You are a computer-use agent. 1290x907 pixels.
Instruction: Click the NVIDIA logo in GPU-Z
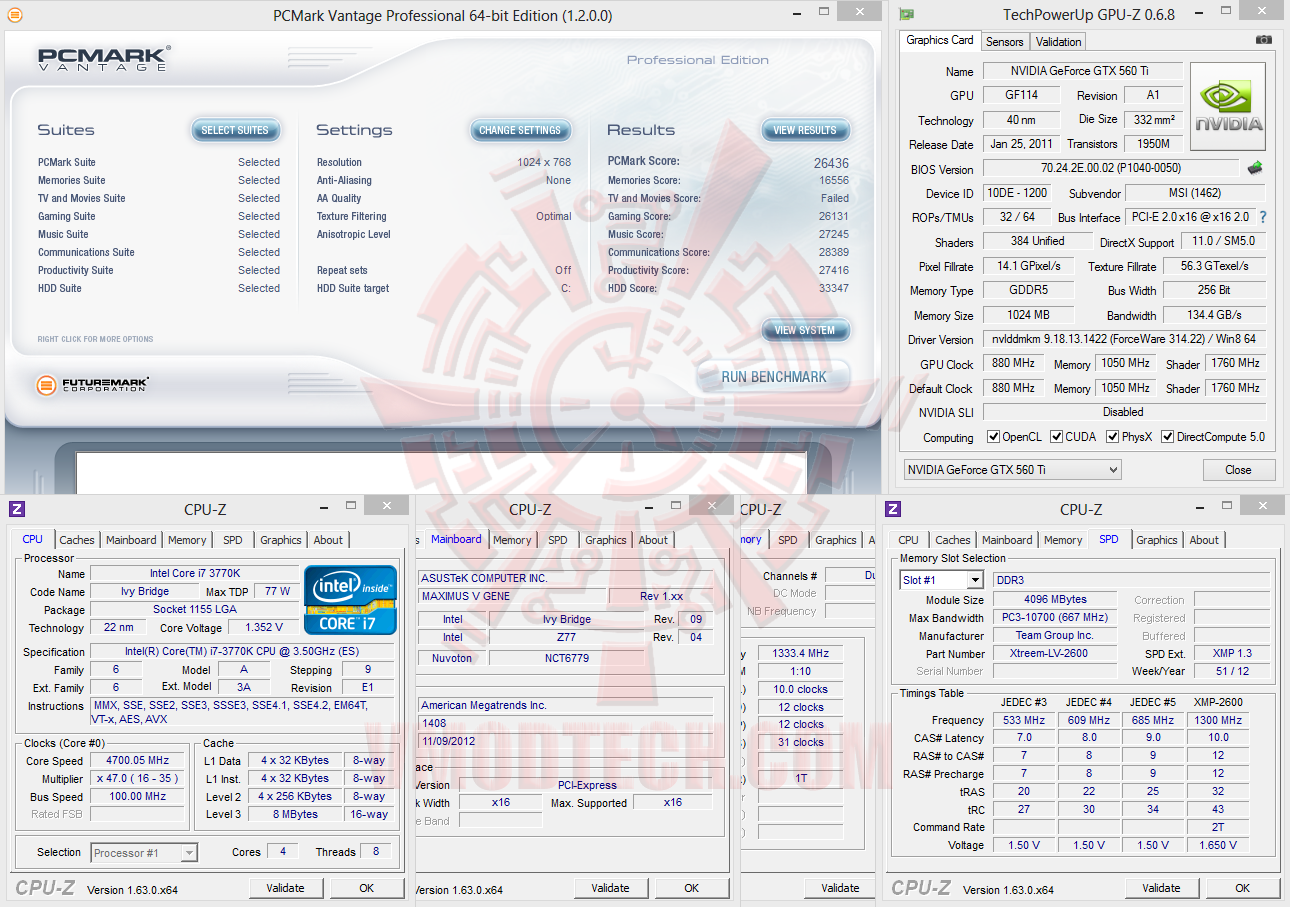[1228, 107]
